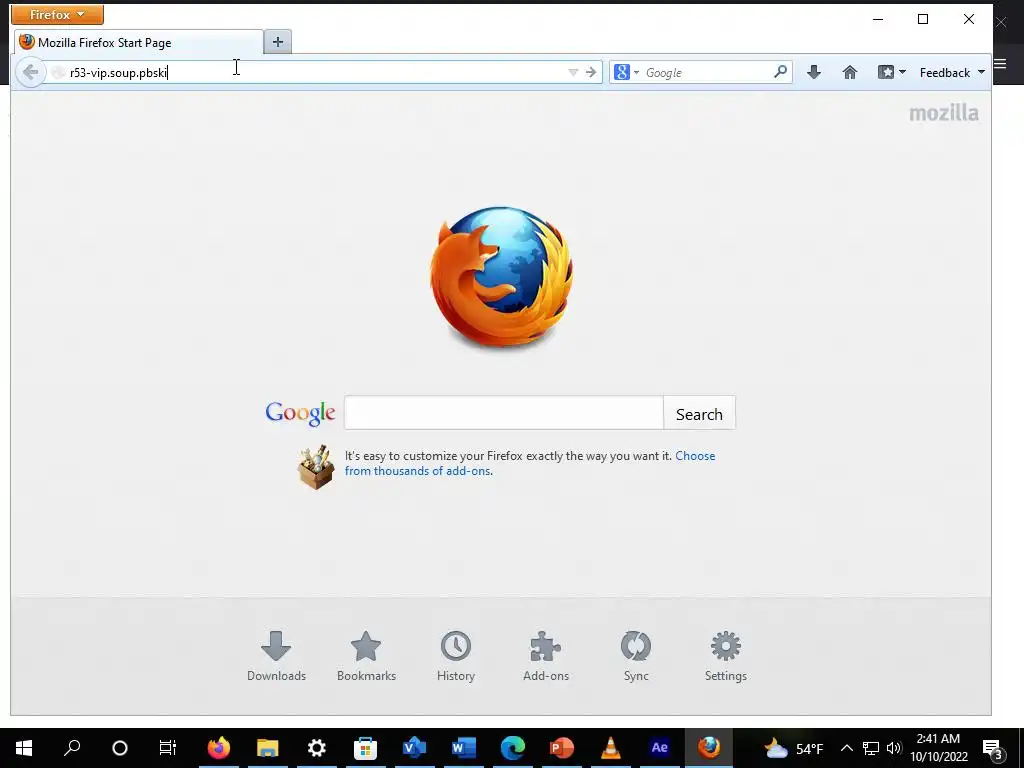Open volume control tray icon
This screenshot has height=768, width=1024.
coord(894,748)
